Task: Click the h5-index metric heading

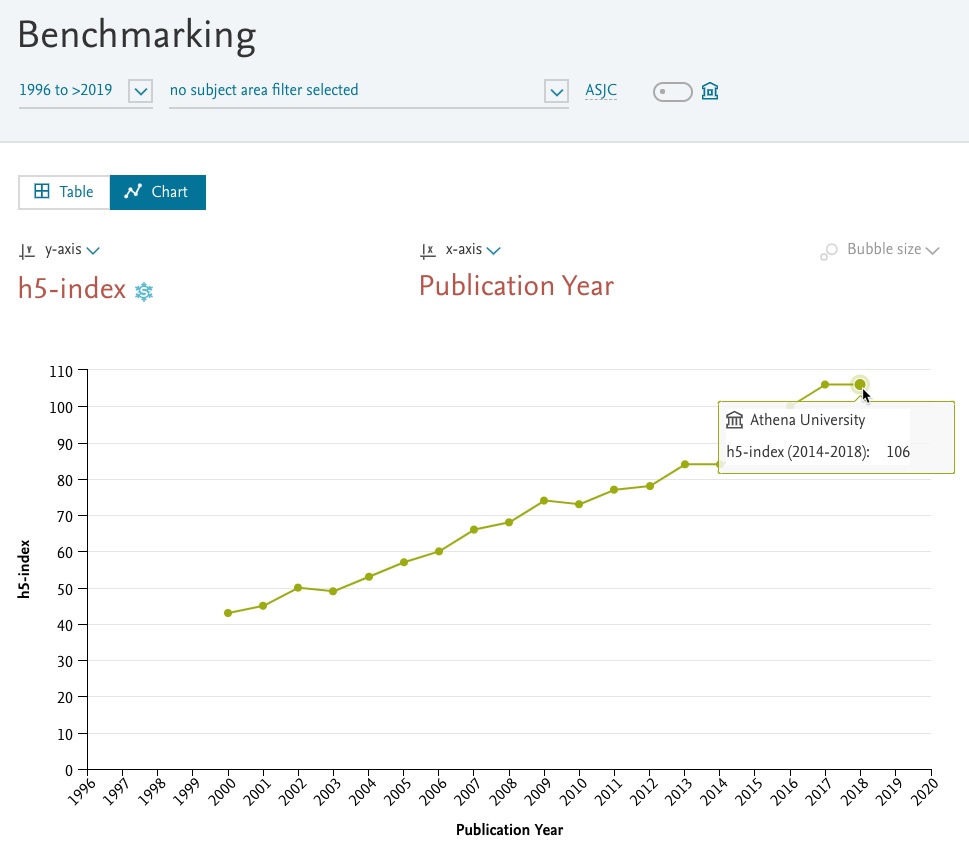Action: [x=72, y=289]
